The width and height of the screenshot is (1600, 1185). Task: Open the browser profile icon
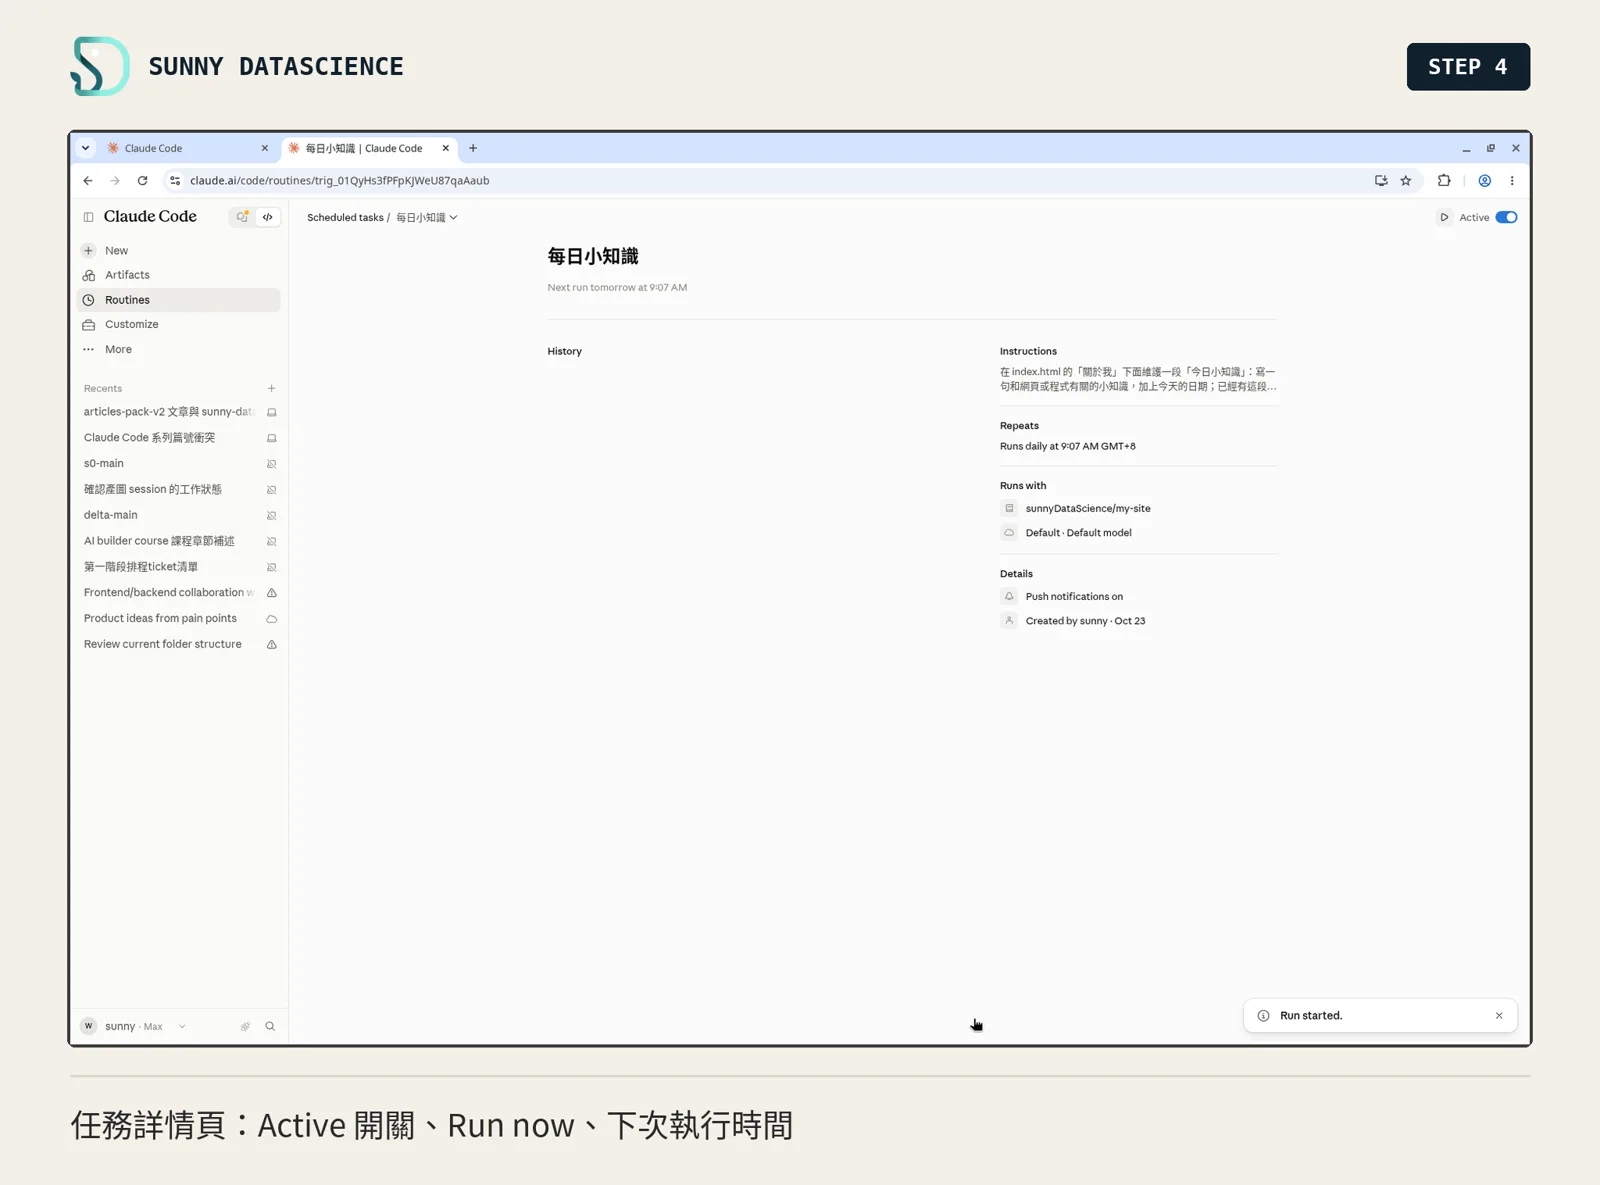[1485, 181]
